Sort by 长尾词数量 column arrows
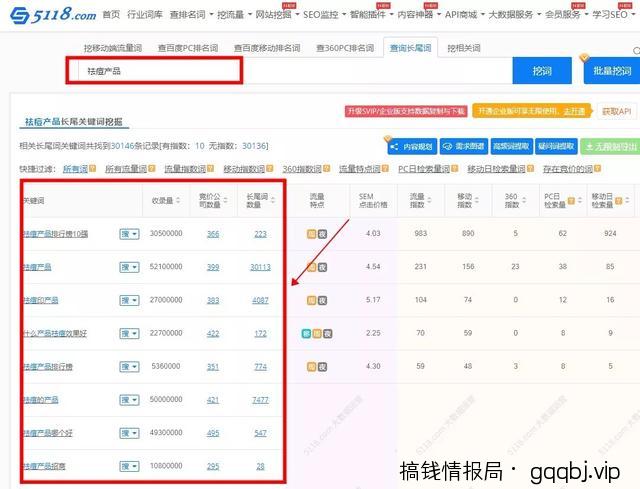Viewport: 640px width, 489px height. pyautogui.click(x=273, y=200)
